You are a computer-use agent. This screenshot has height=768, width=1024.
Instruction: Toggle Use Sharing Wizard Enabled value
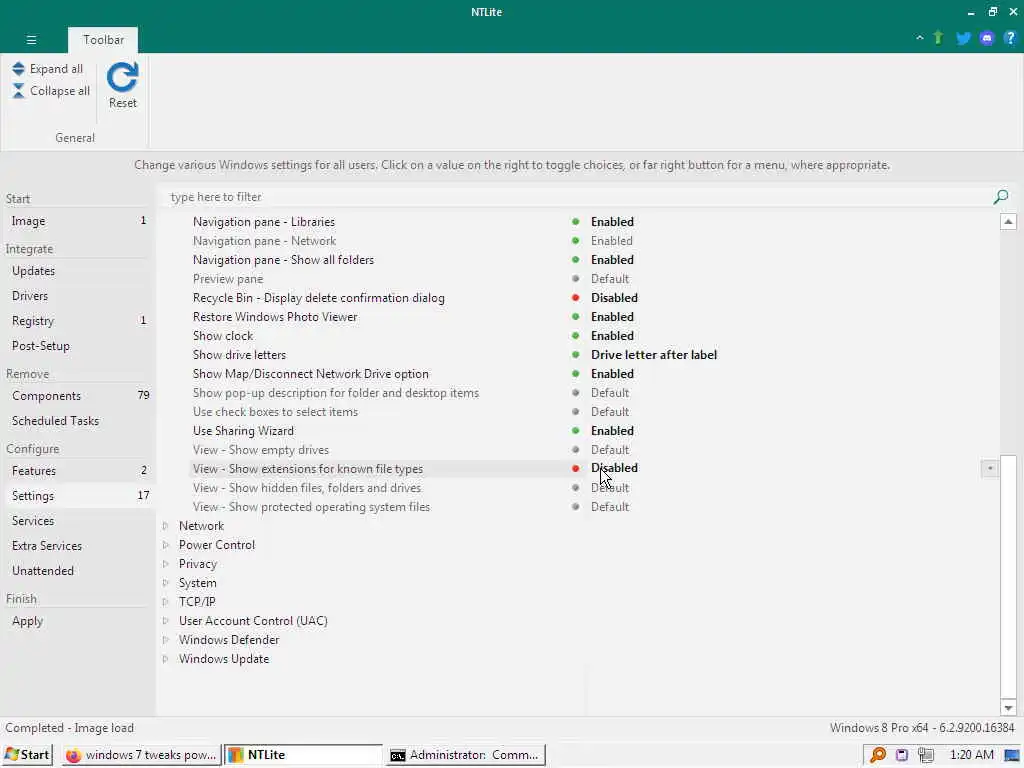[612, 431]
